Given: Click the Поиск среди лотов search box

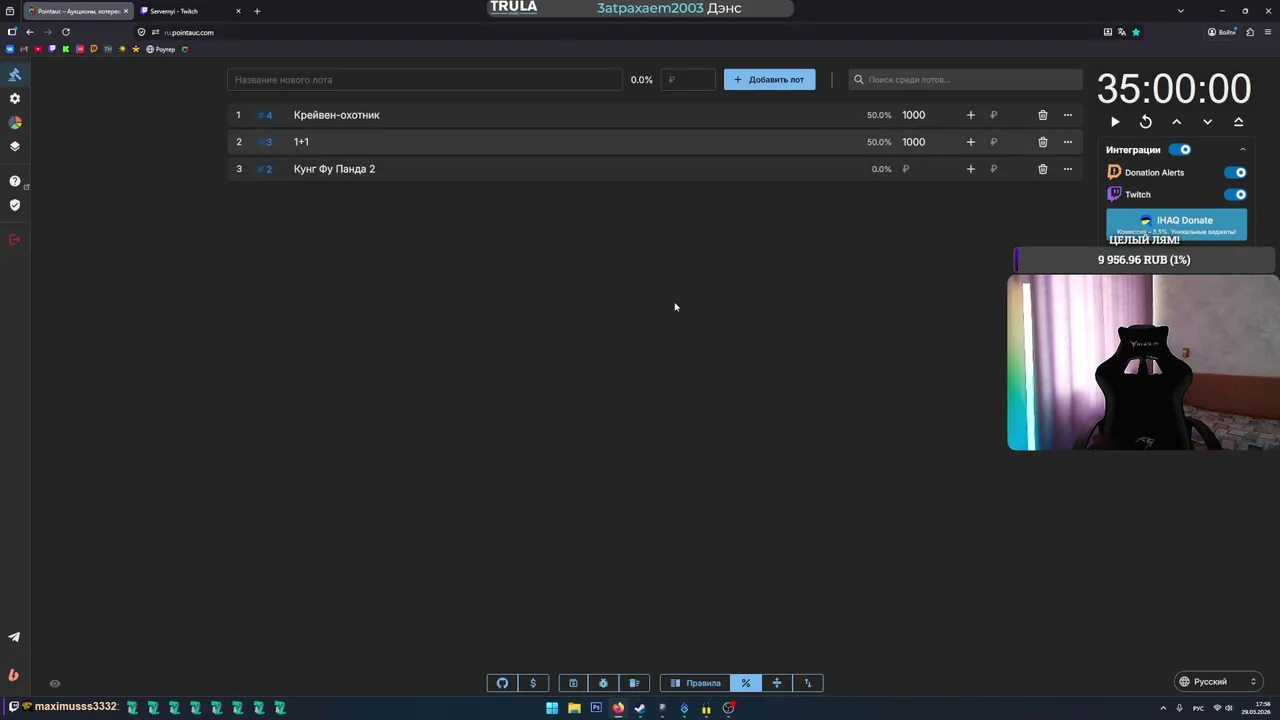Looking at the screenshot, I should [x=966, y=80].
